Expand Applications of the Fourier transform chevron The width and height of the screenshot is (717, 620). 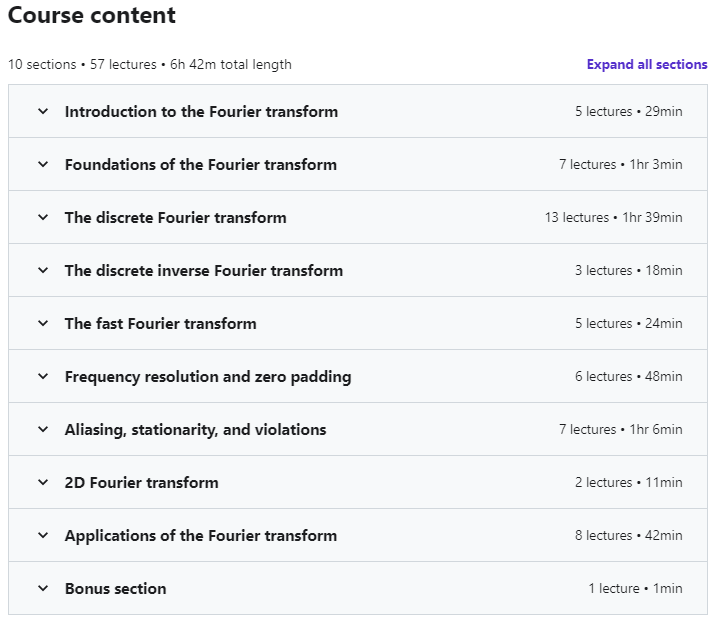43,536
